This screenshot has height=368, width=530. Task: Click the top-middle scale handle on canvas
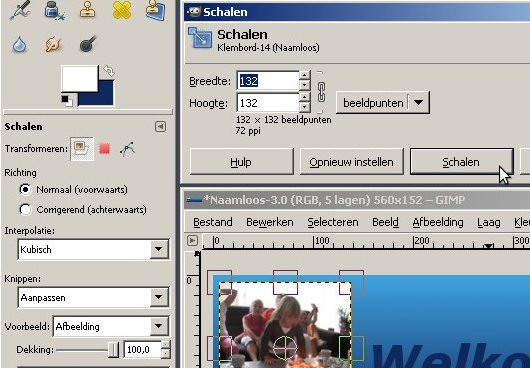285,282
